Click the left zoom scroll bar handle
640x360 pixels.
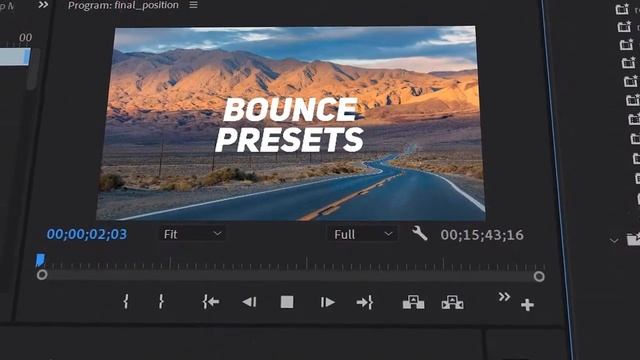42,275
